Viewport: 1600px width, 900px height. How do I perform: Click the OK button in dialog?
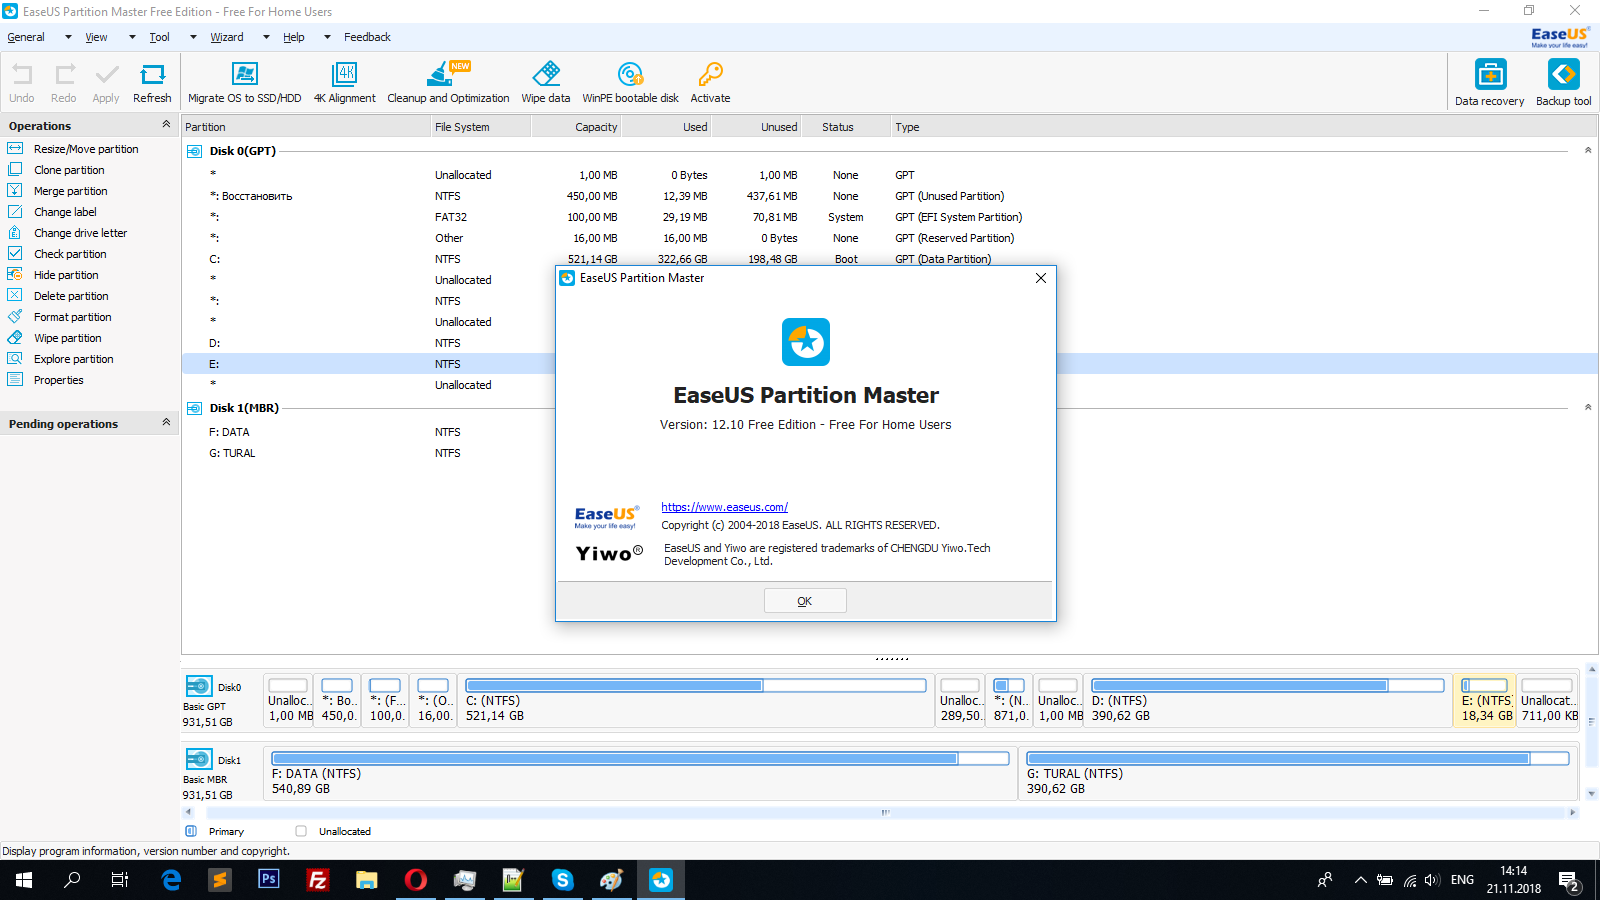(x=805, y=601)
